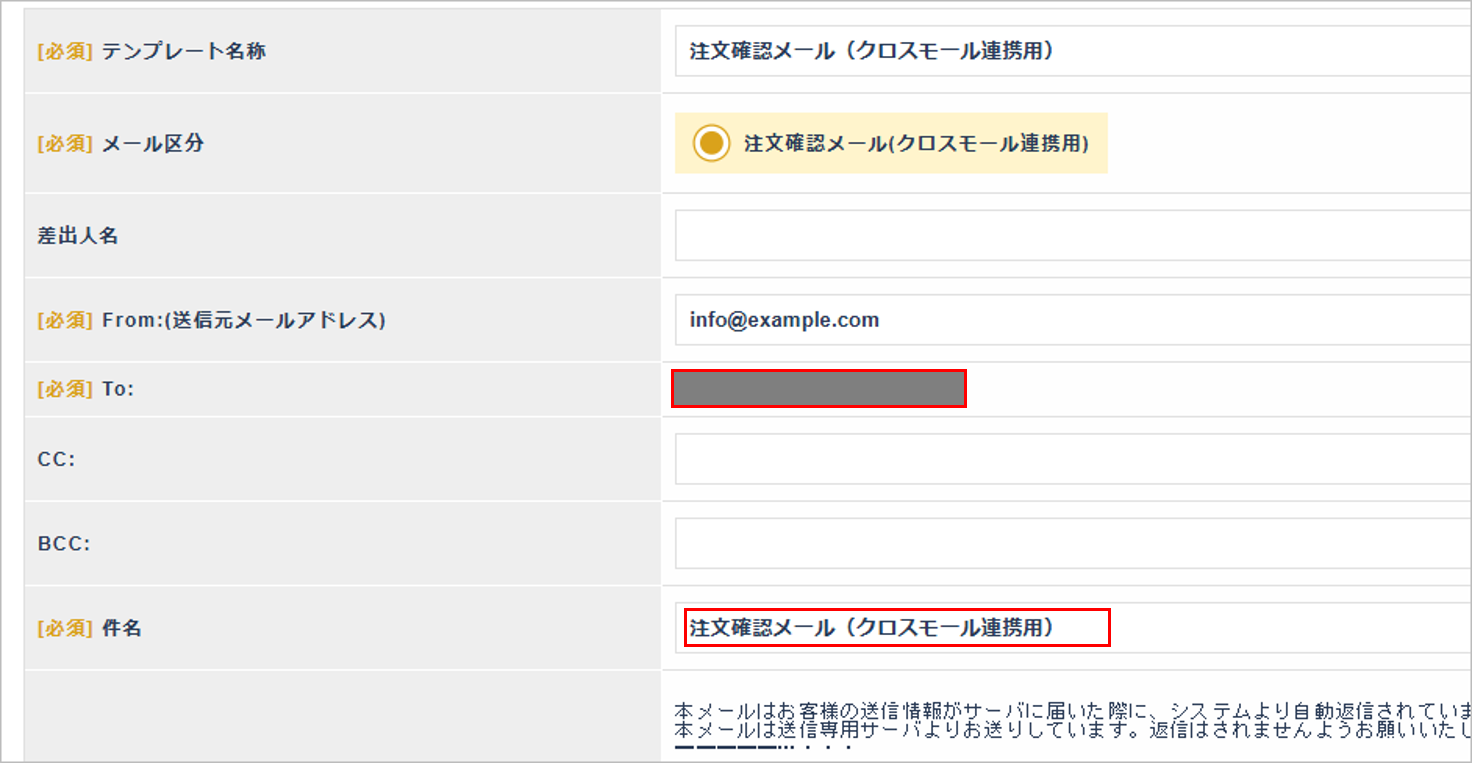Viewport: 1472px width, 763px height.
Task: Click the radio option text 注文確認メール(クロスモール連携用)
Action: click(x=916, y=143)
